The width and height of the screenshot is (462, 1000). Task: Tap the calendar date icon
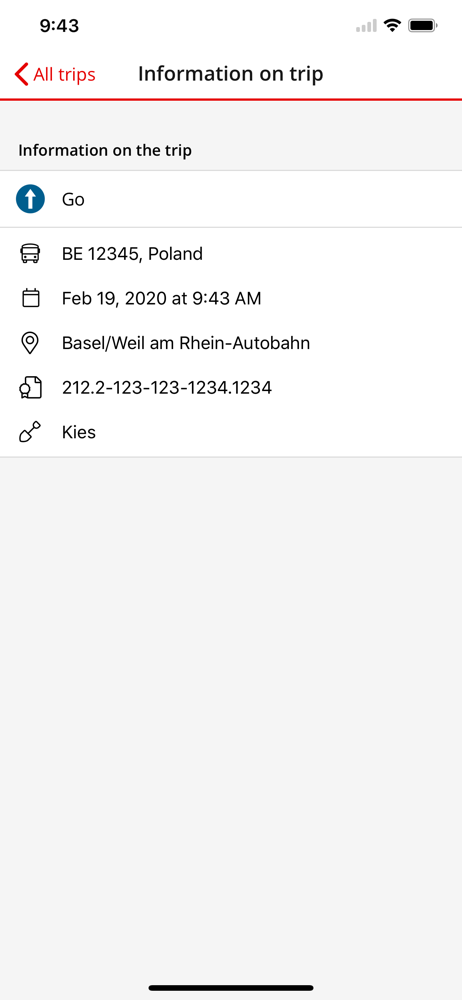coord(31,298)
